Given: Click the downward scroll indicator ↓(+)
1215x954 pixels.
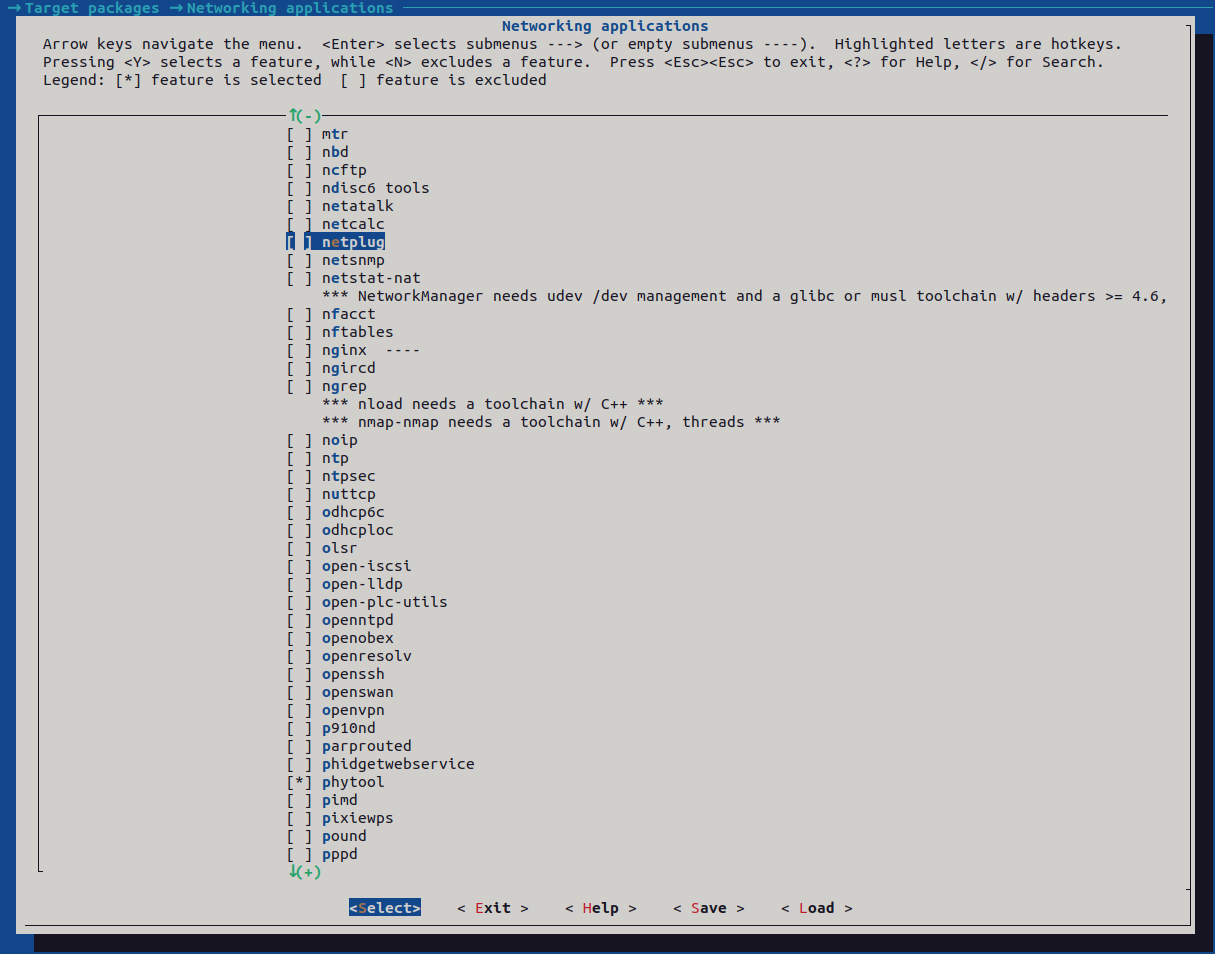Looking at the screenshot, I should pos(304,872).
